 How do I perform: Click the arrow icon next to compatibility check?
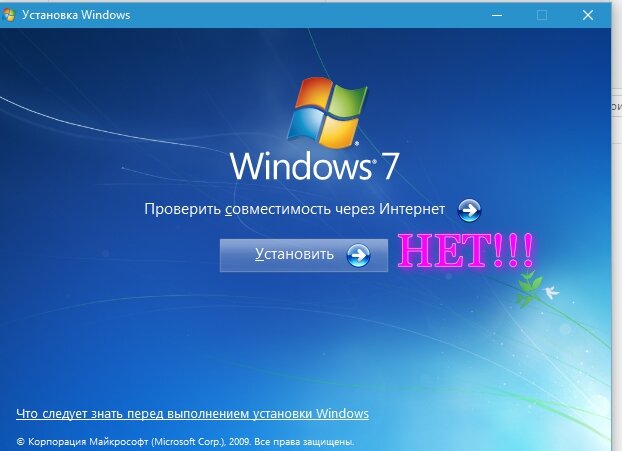[469, 210]
